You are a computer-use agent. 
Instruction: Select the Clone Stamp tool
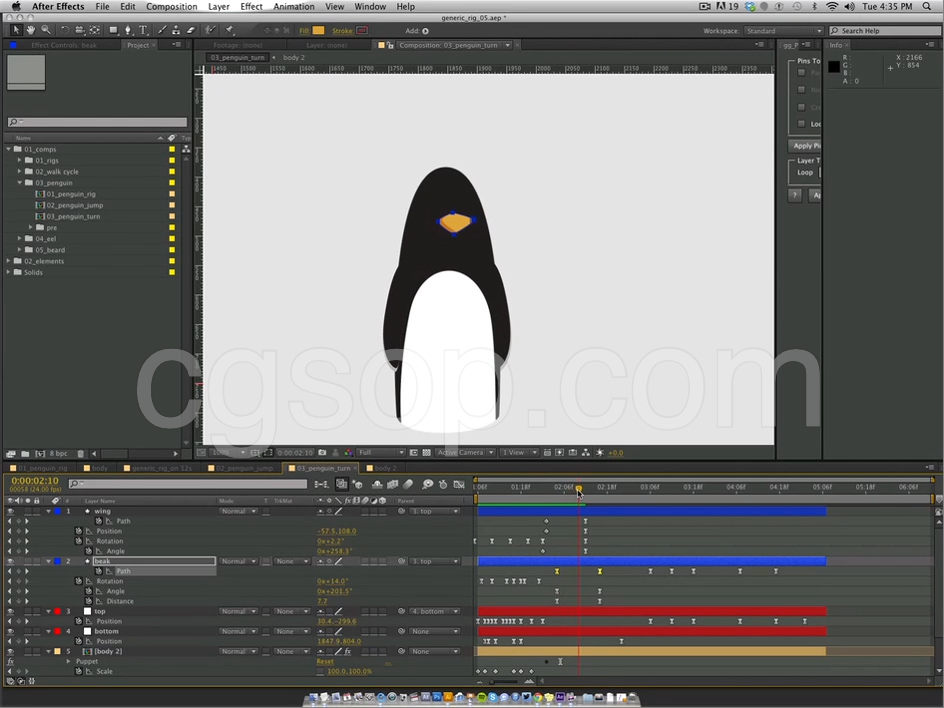176,30
